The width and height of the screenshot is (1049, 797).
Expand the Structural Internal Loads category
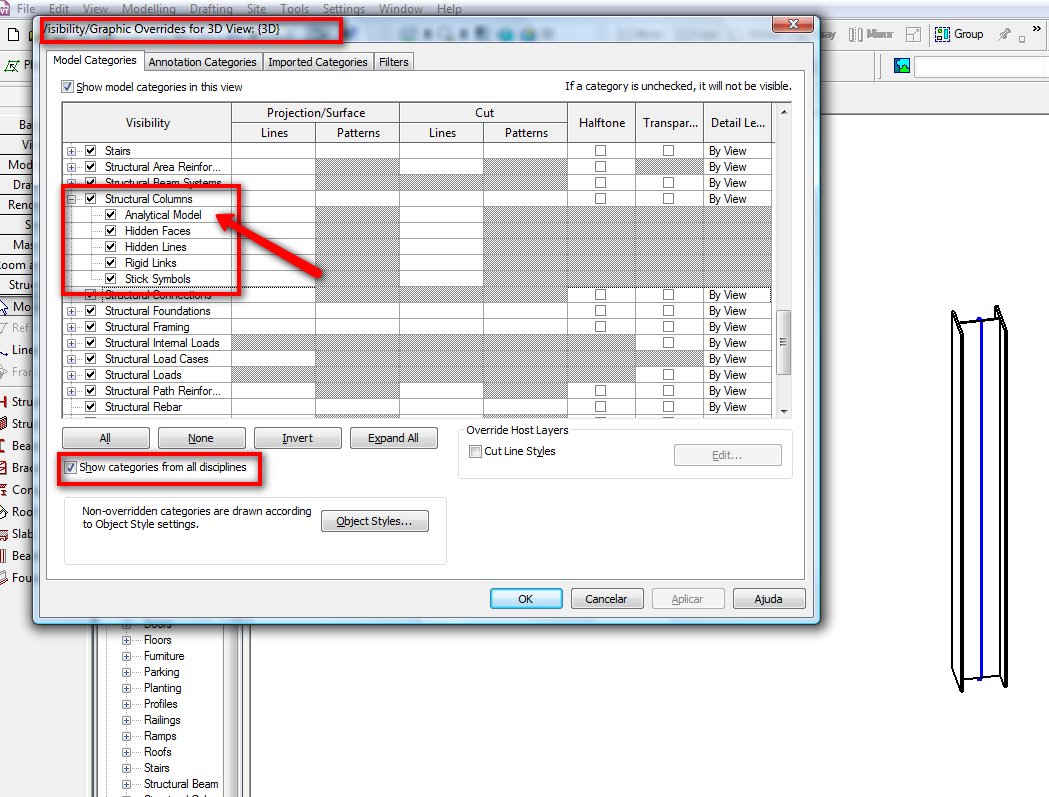72,343
